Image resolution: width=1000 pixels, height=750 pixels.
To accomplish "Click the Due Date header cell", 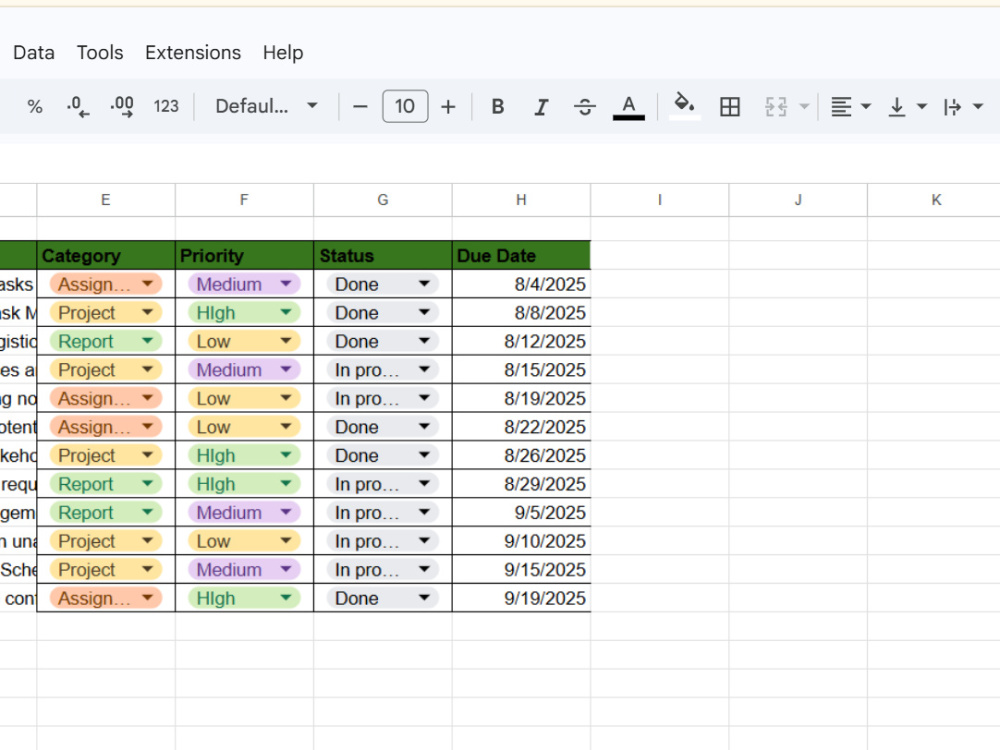I will coord(521,255).
